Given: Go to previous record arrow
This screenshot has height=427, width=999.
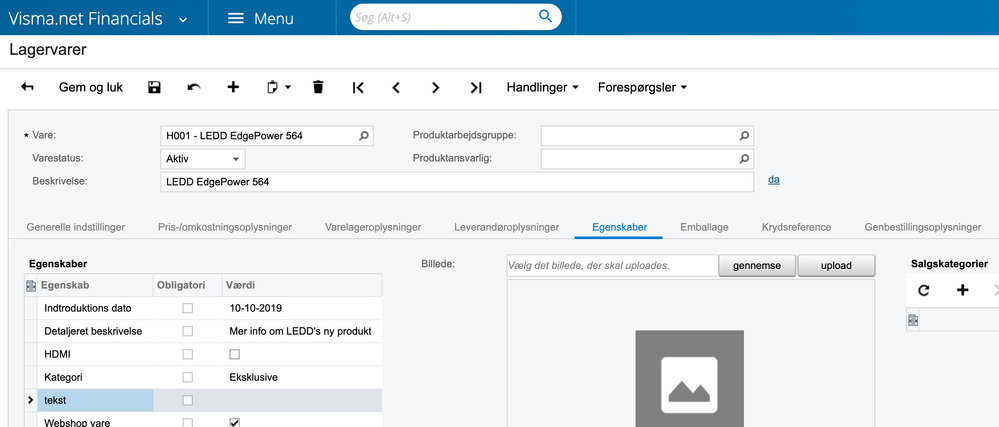Looking at the screenshot, I should (396, 87).
